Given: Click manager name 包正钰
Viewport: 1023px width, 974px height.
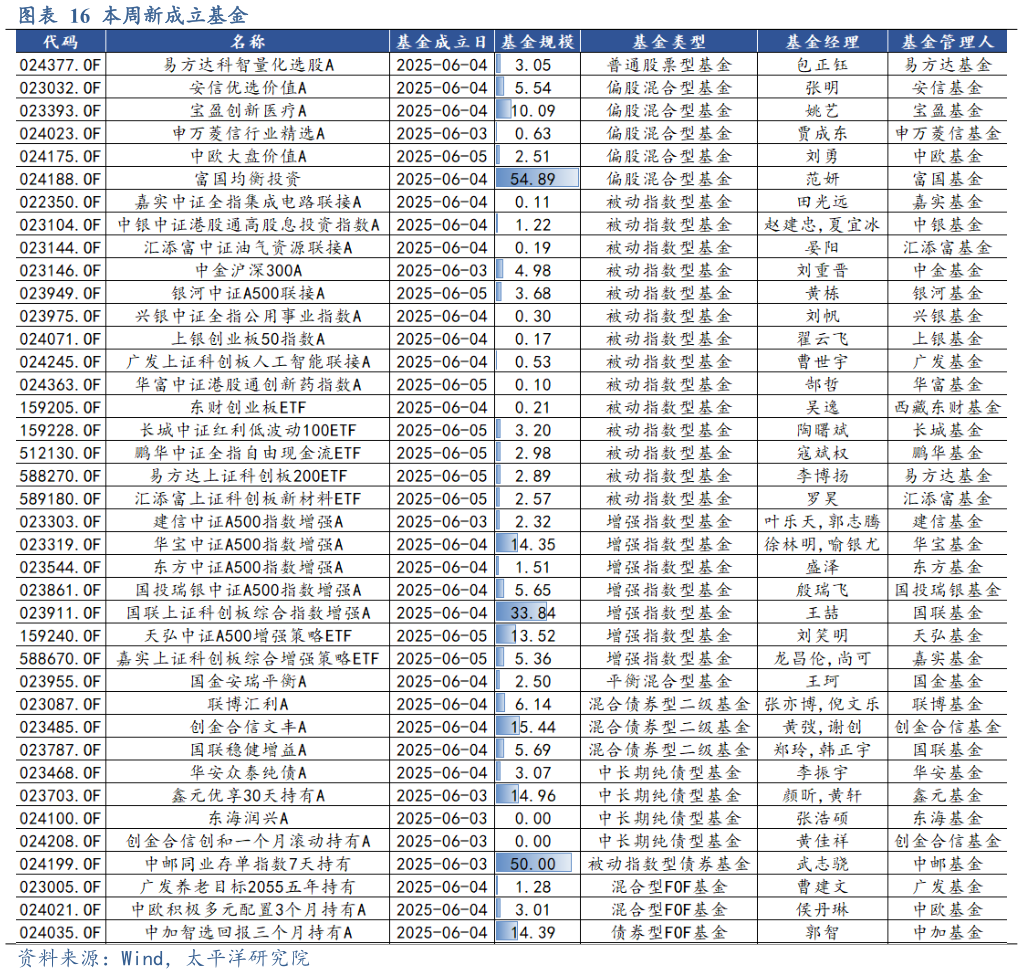Looking at the screenshot, I should [822, 65].
